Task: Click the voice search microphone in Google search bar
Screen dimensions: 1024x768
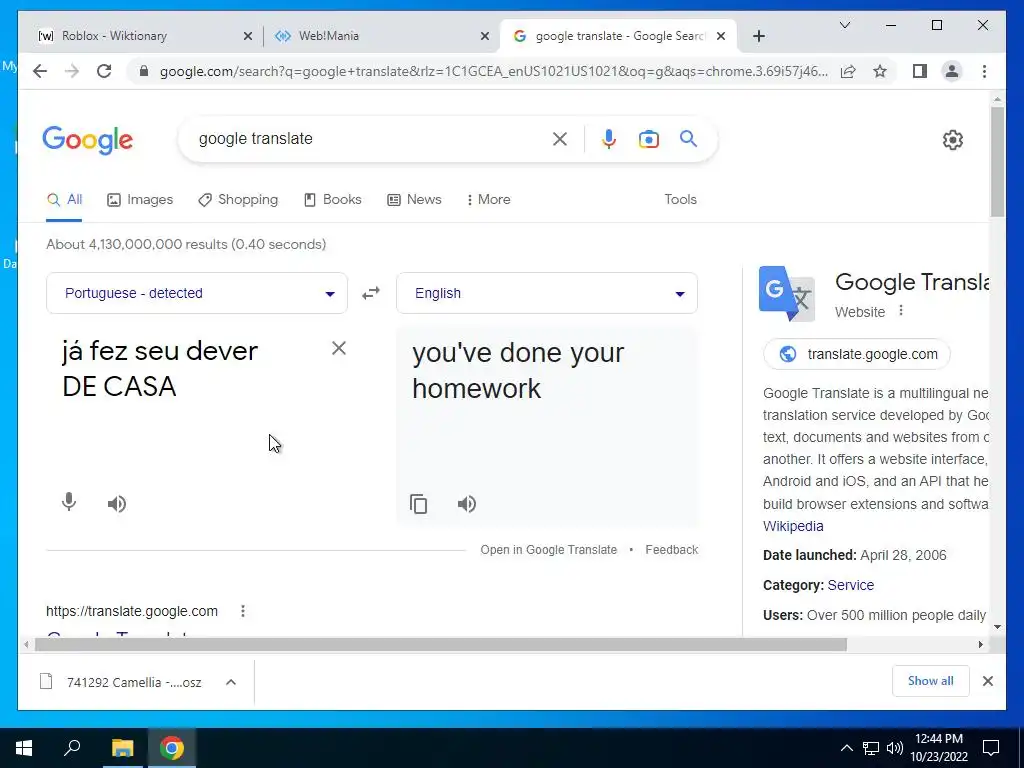Action: pyautogui.click(x=609, y=139)
